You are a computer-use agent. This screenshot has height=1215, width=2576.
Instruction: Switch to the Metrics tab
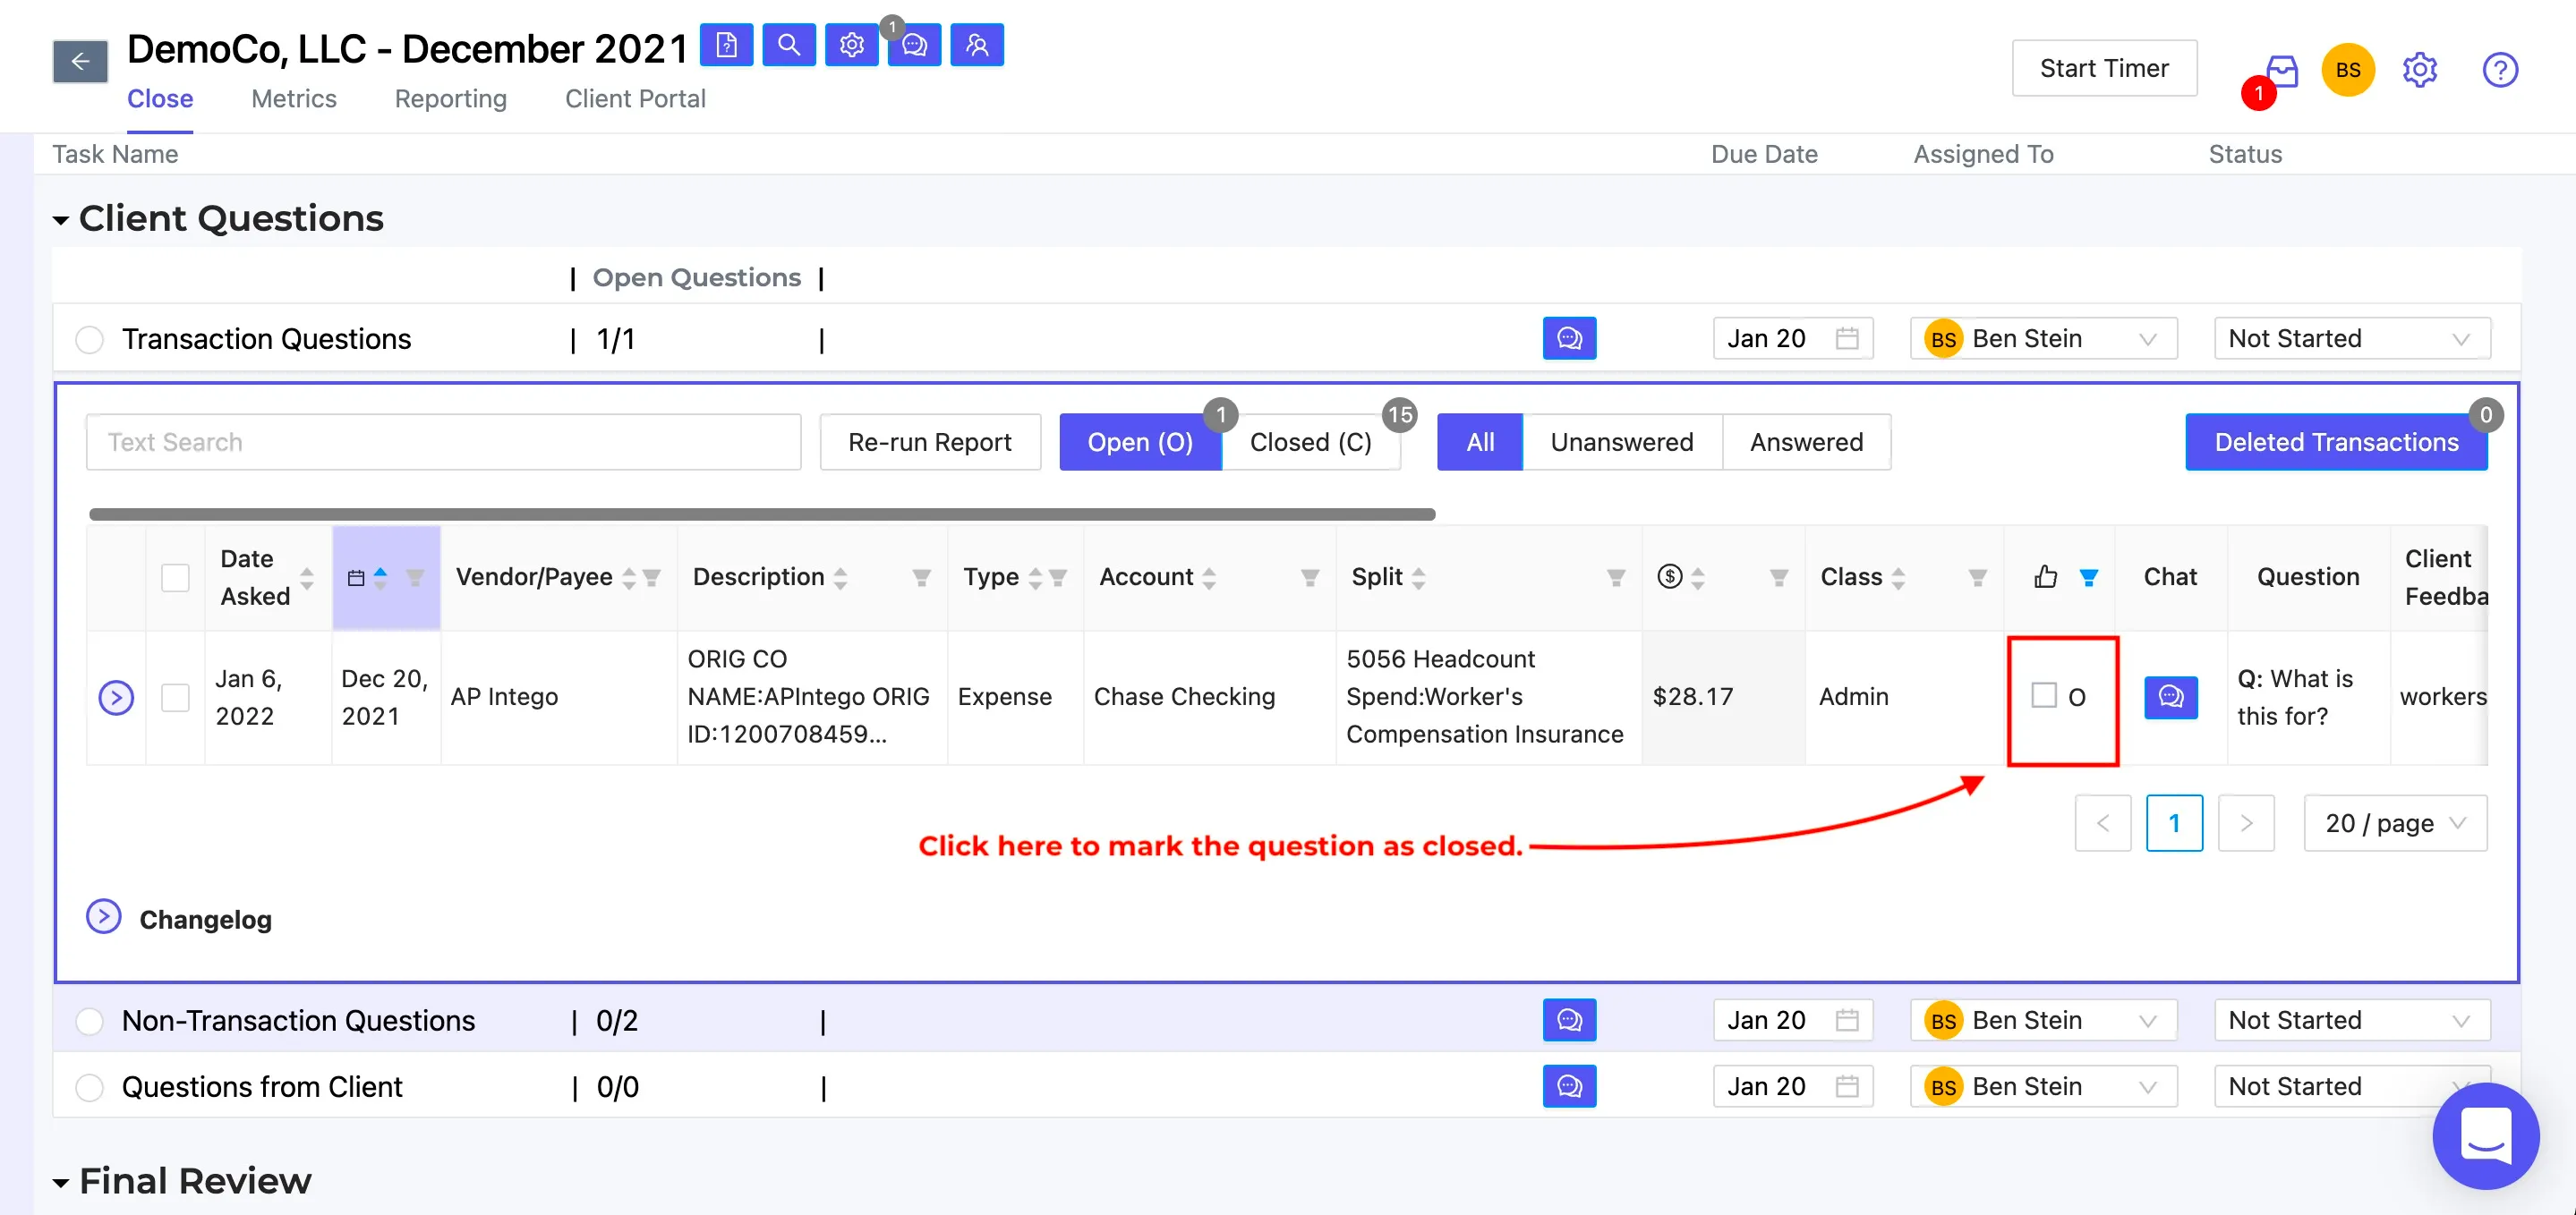294,99
